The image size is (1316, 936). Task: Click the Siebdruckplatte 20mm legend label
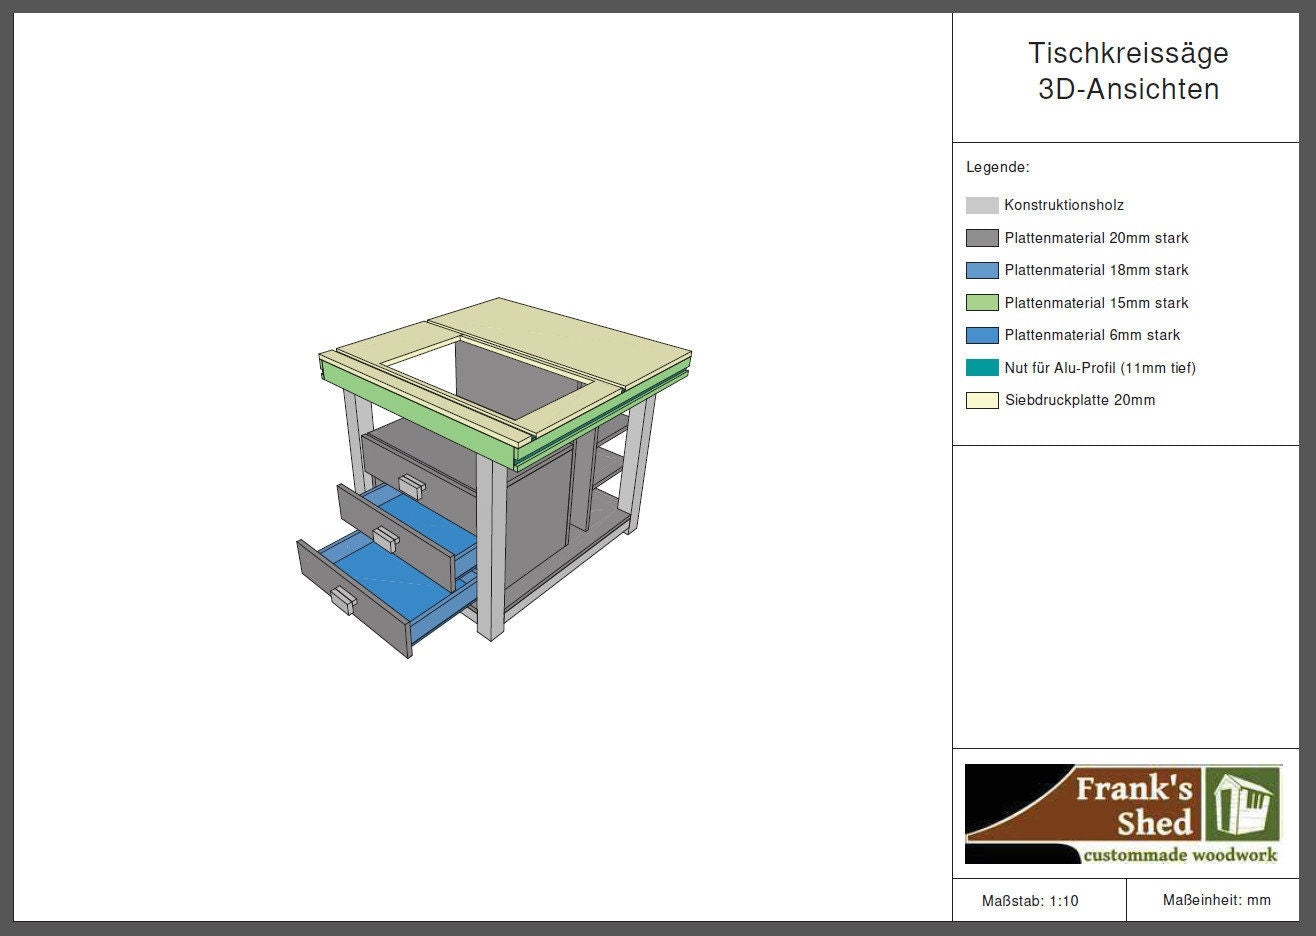coord(1079,400)
